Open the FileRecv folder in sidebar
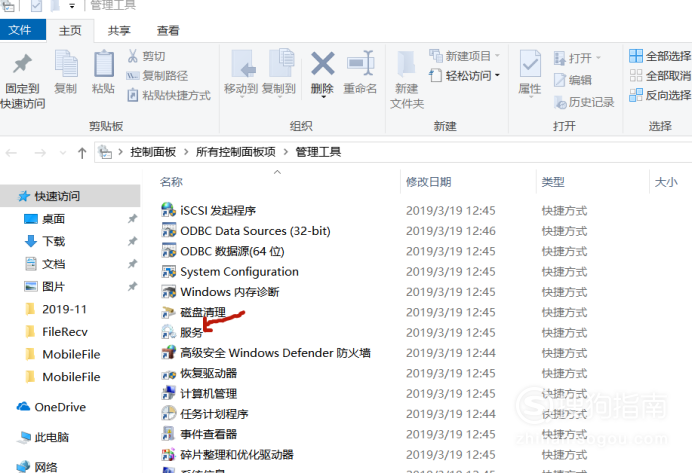 64,332
